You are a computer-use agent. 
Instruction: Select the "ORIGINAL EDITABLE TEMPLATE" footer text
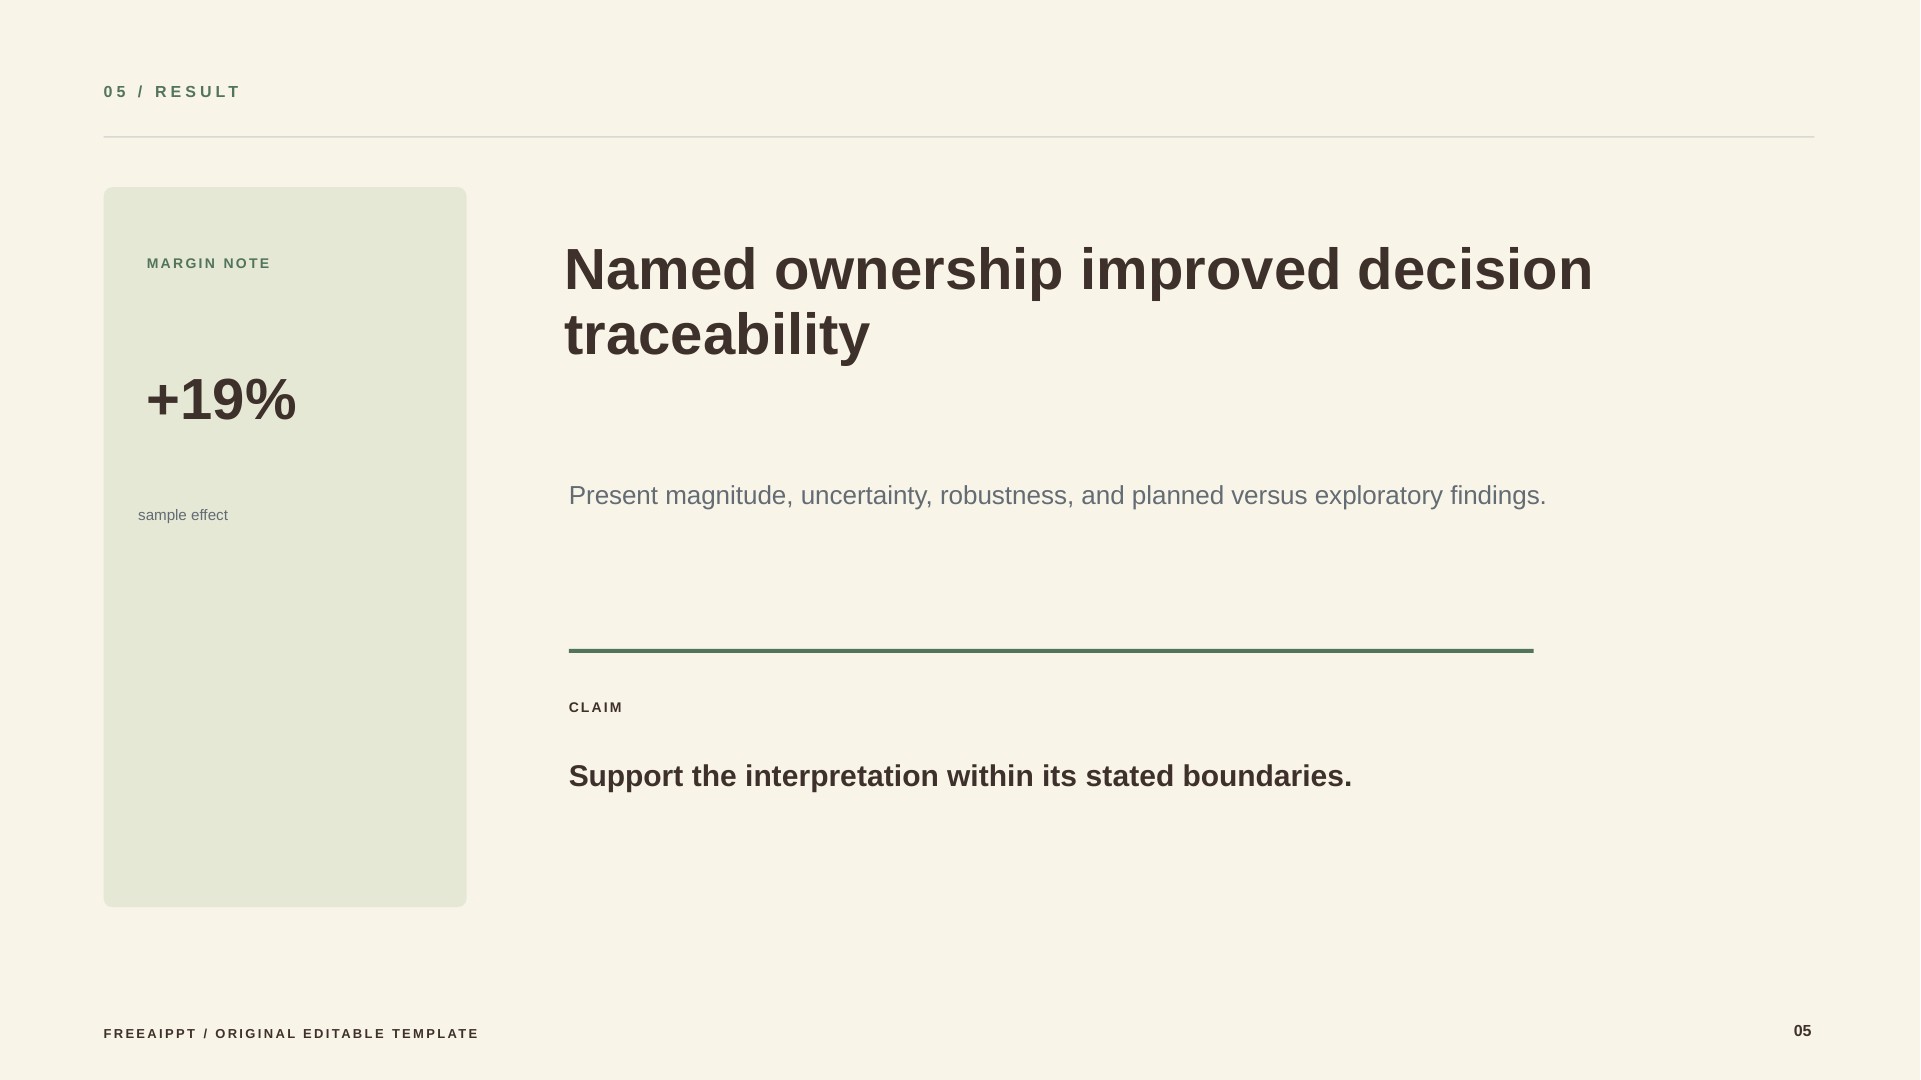click(x=347, y=1034)
